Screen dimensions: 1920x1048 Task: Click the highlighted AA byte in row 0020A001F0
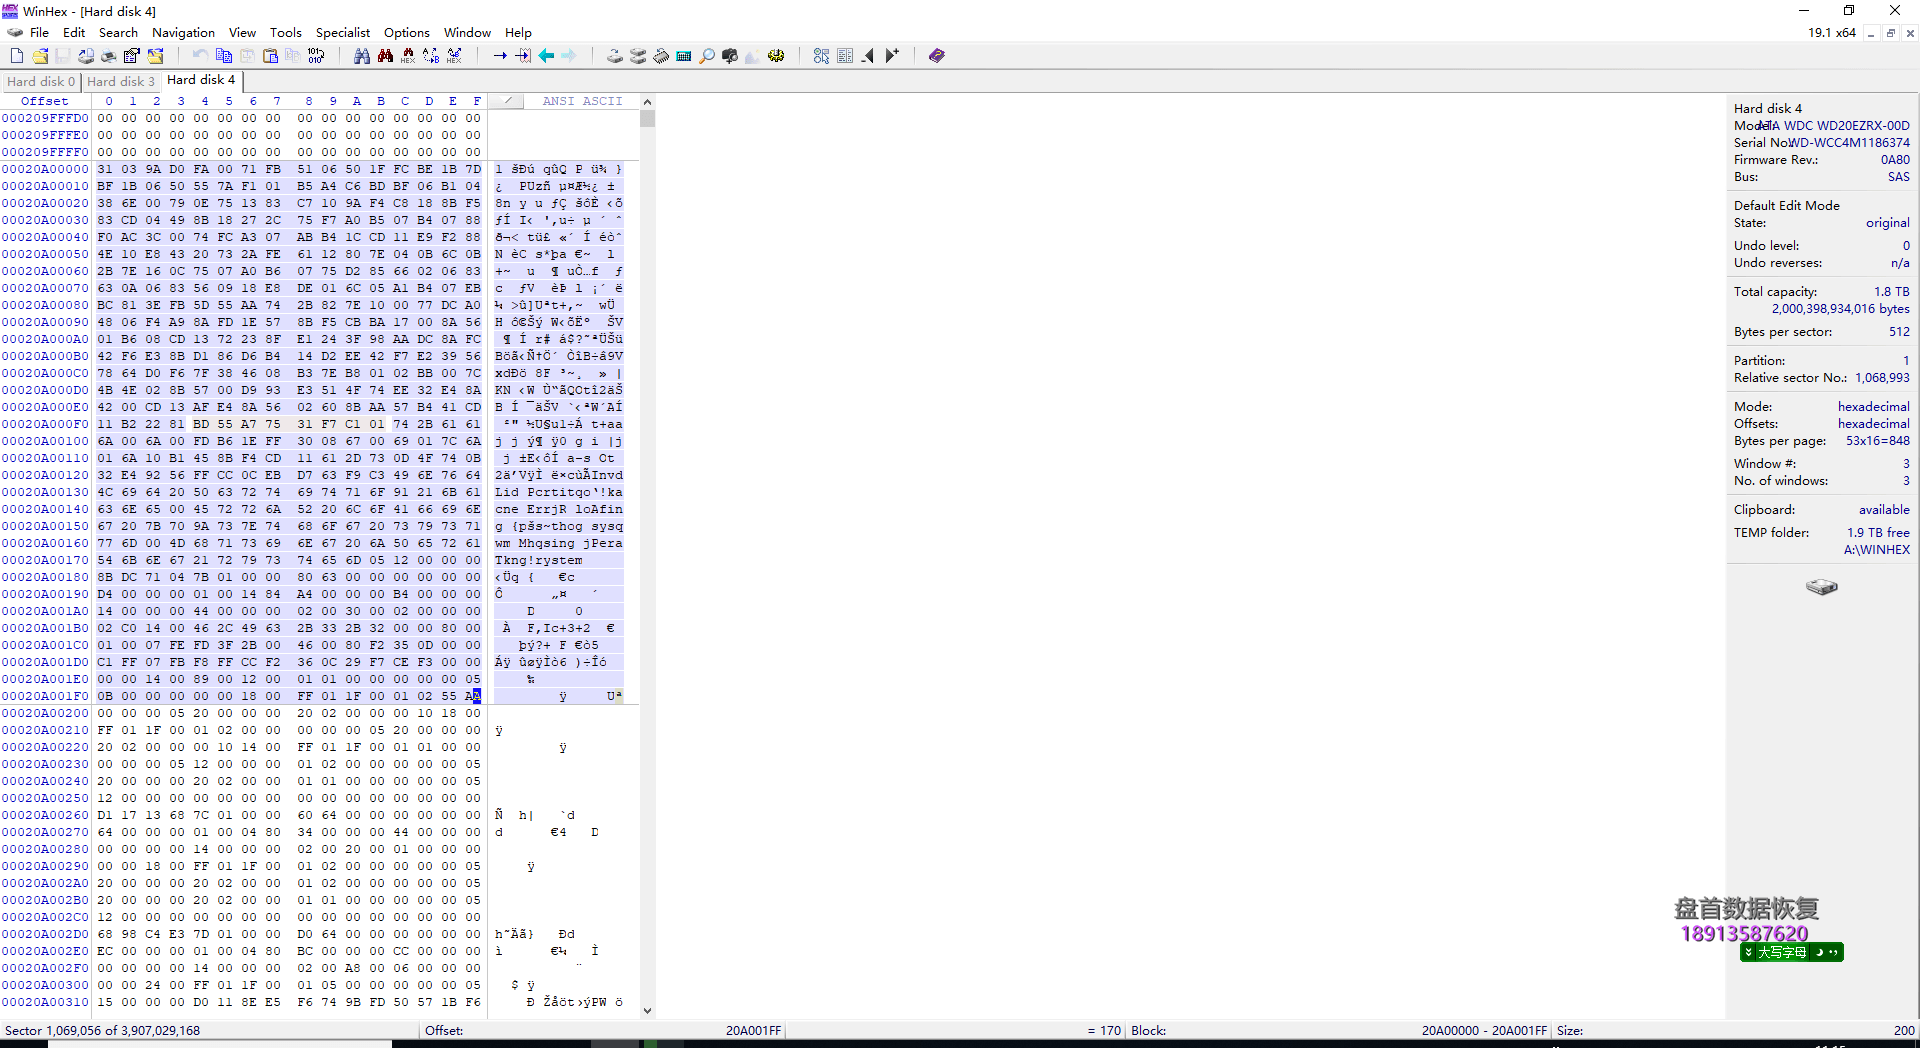(x=473, y=696)
